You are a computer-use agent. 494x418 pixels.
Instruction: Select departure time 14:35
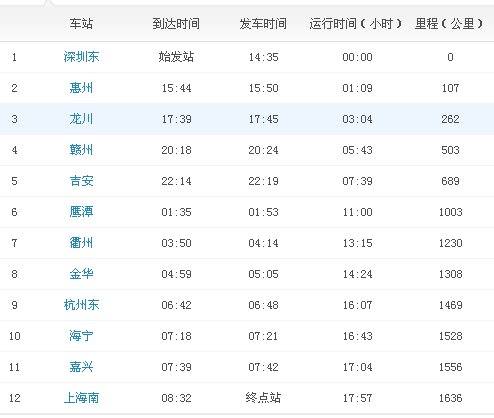tap(263, 57)
